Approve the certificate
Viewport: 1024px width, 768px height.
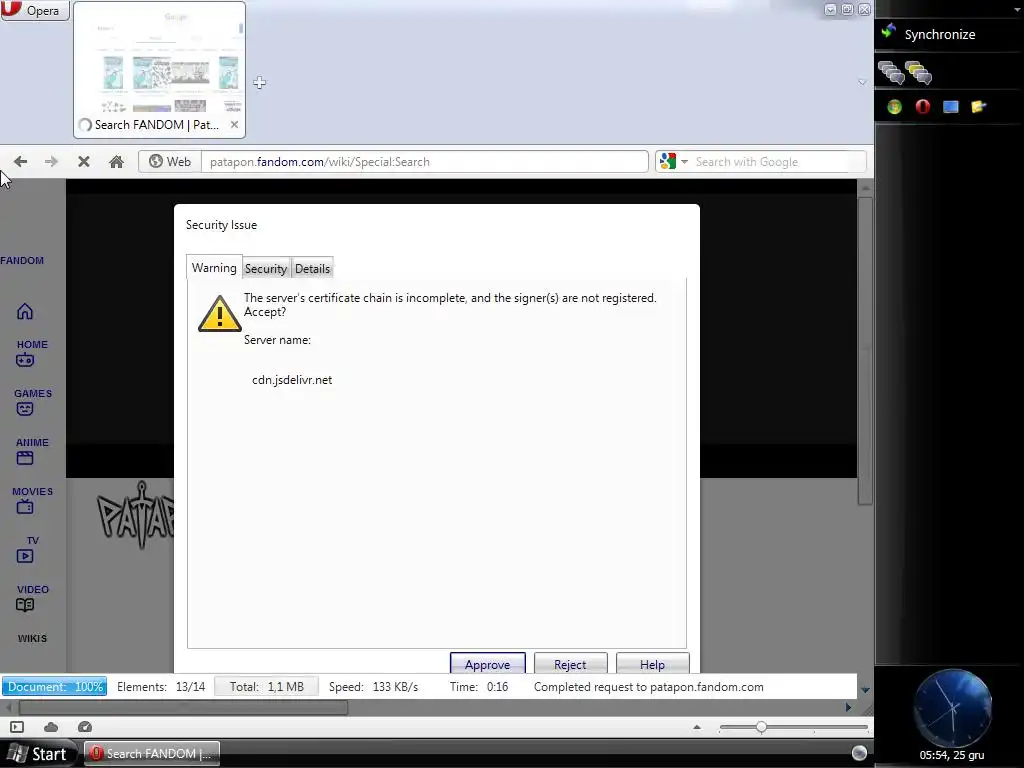click(x=487, y=664)
